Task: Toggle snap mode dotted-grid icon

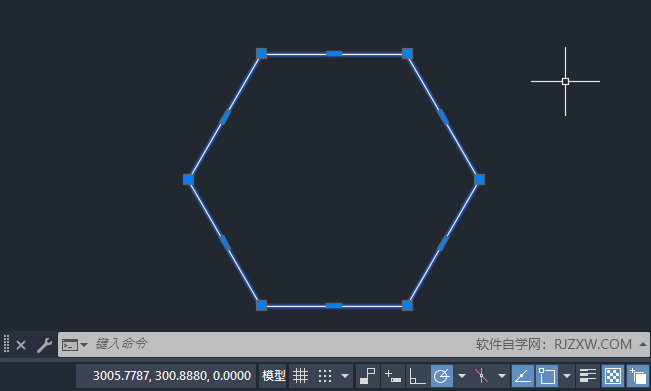Action: click(x=325, y=376)
